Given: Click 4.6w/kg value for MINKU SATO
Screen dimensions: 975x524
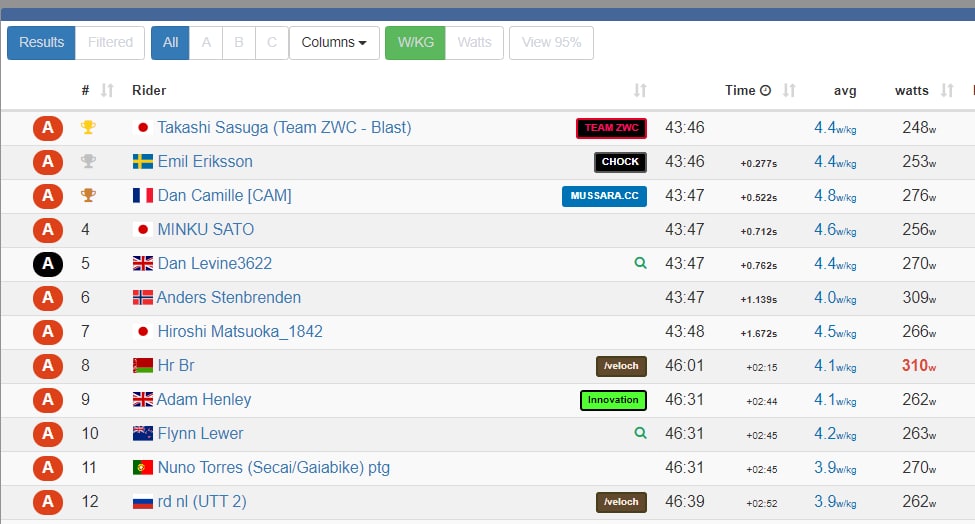Looking at the screenshot, I should click(835, 229).
